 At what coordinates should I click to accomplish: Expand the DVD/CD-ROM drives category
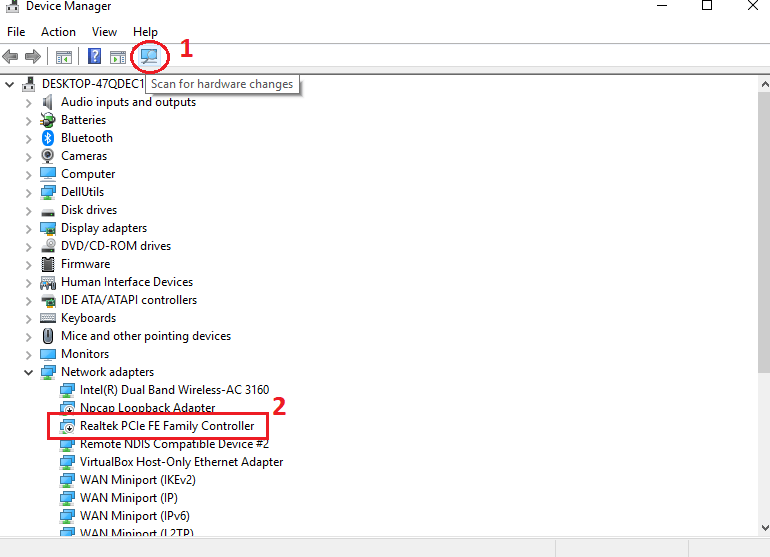[x=28, y=247]
